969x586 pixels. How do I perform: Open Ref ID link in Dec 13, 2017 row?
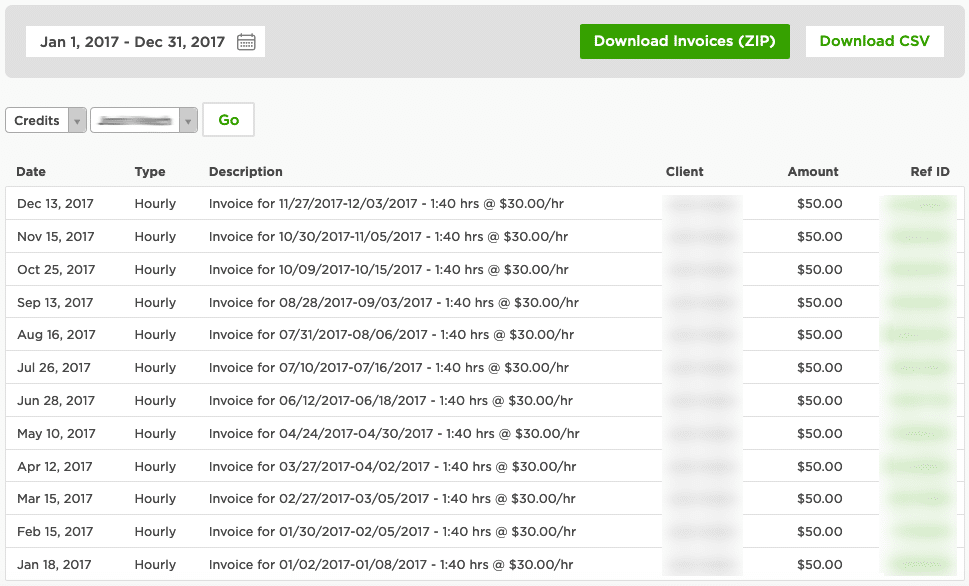[x=918, y=205]
